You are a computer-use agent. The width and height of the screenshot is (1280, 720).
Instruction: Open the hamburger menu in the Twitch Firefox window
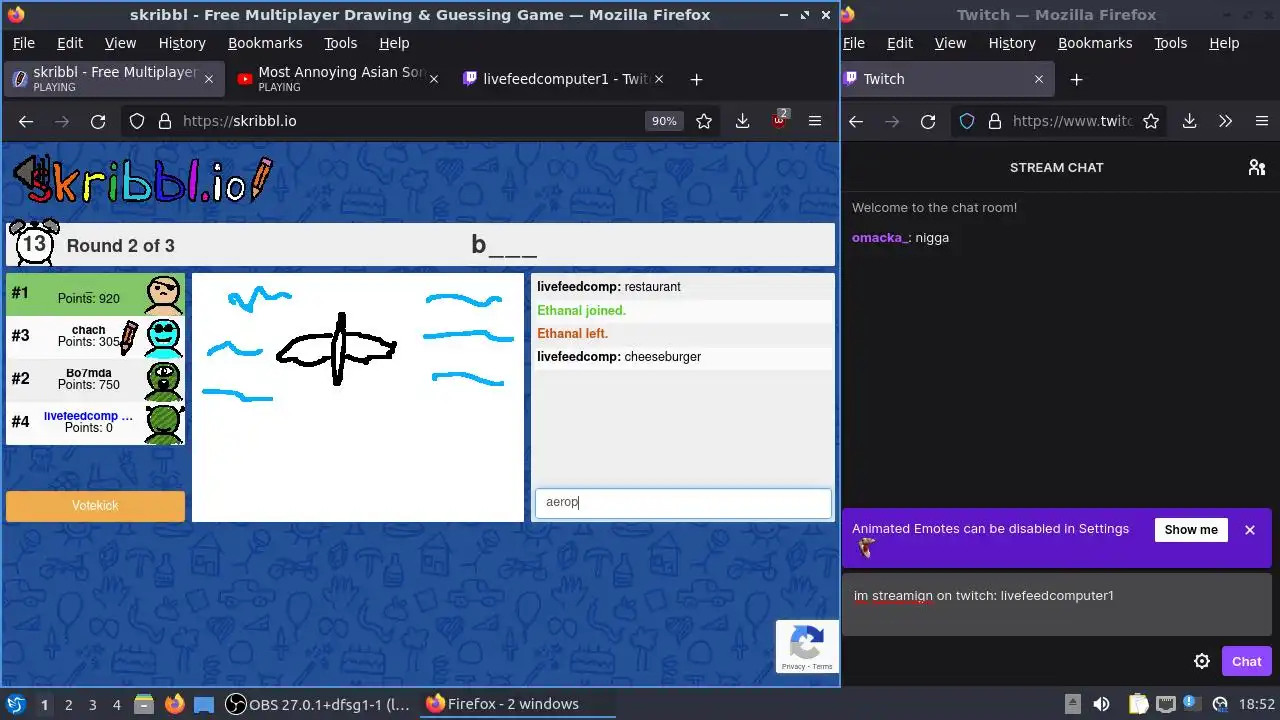click(x=1261, y=121)
